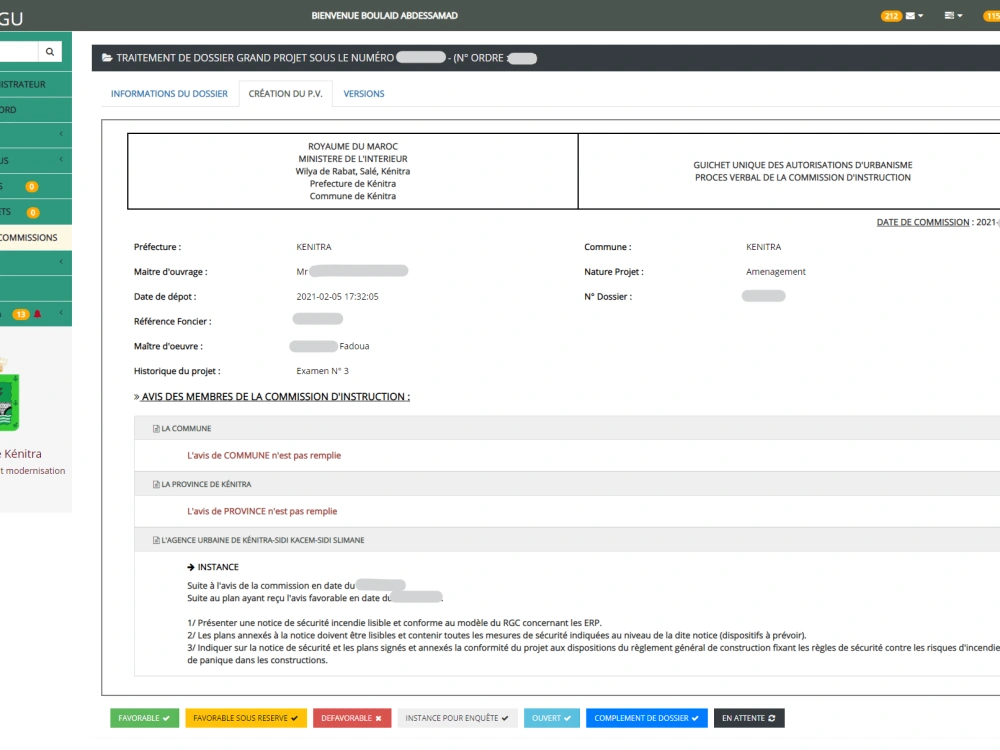Click the document icon beside L'AGENCE URBAINE

(156, 540)
